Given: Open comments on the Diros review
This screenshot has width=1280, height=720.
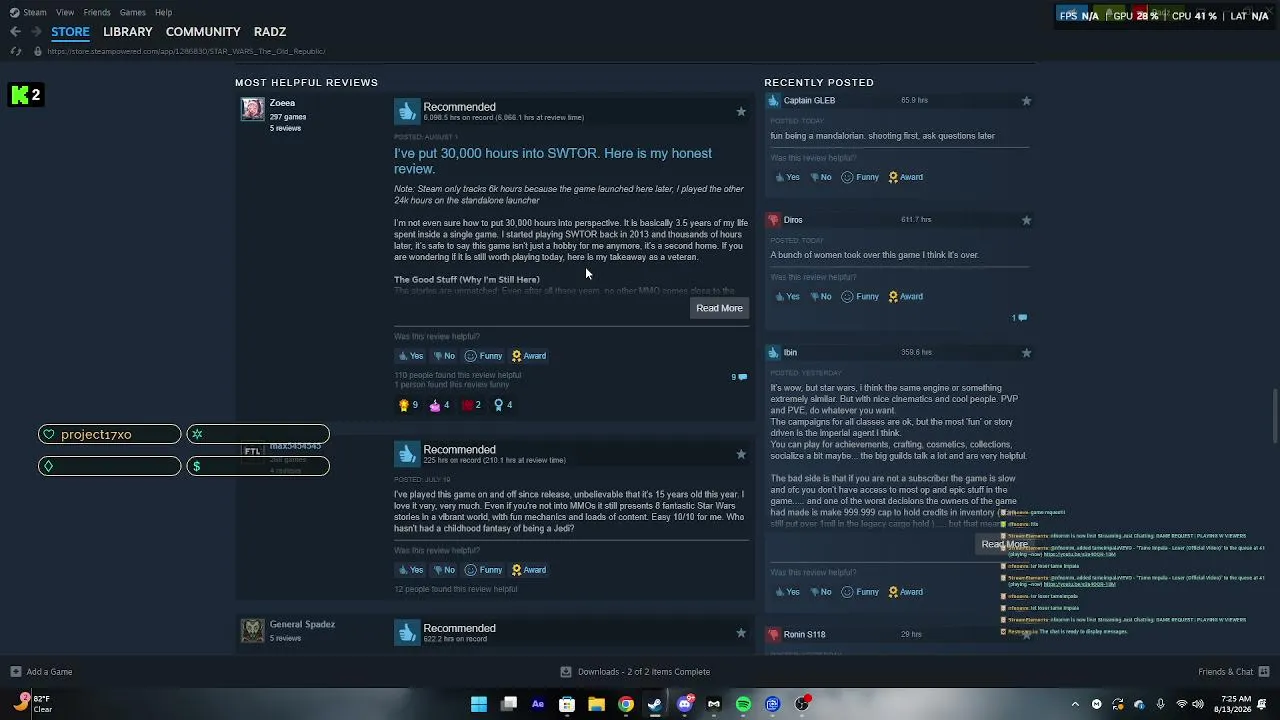Looking at the screenshot, I should 1019,318.
